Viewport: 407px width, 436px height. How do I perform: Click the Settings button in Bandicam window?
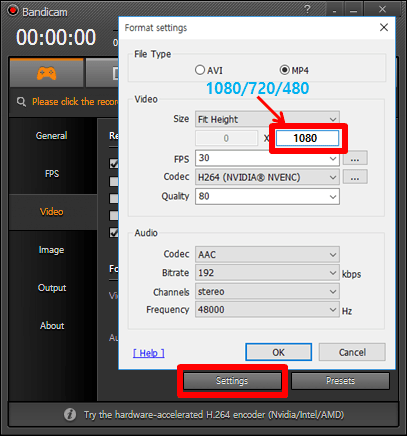pos(232,381)
